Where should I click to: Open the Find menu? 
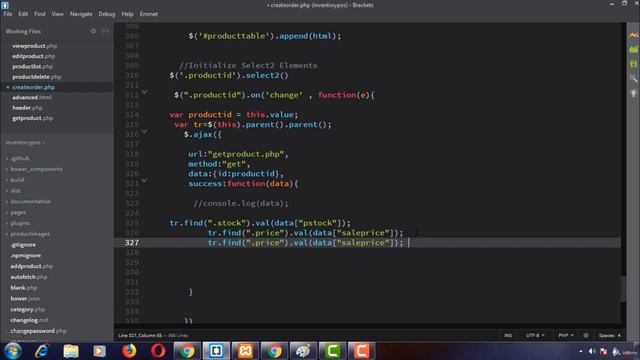(40, 14)
